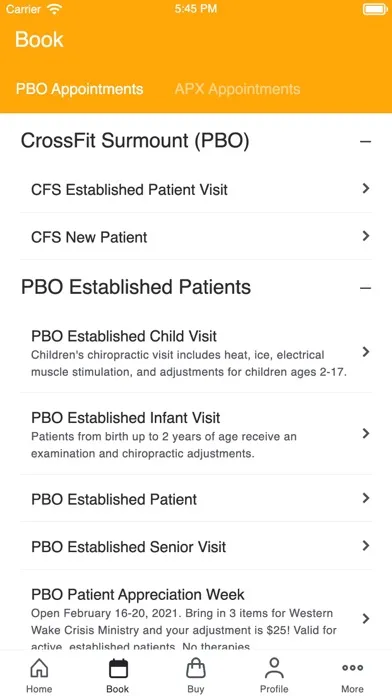The width and height of the screenshot is (392, 696).
Task: Go to the Profile person icon
Action: tap(274, 668)
